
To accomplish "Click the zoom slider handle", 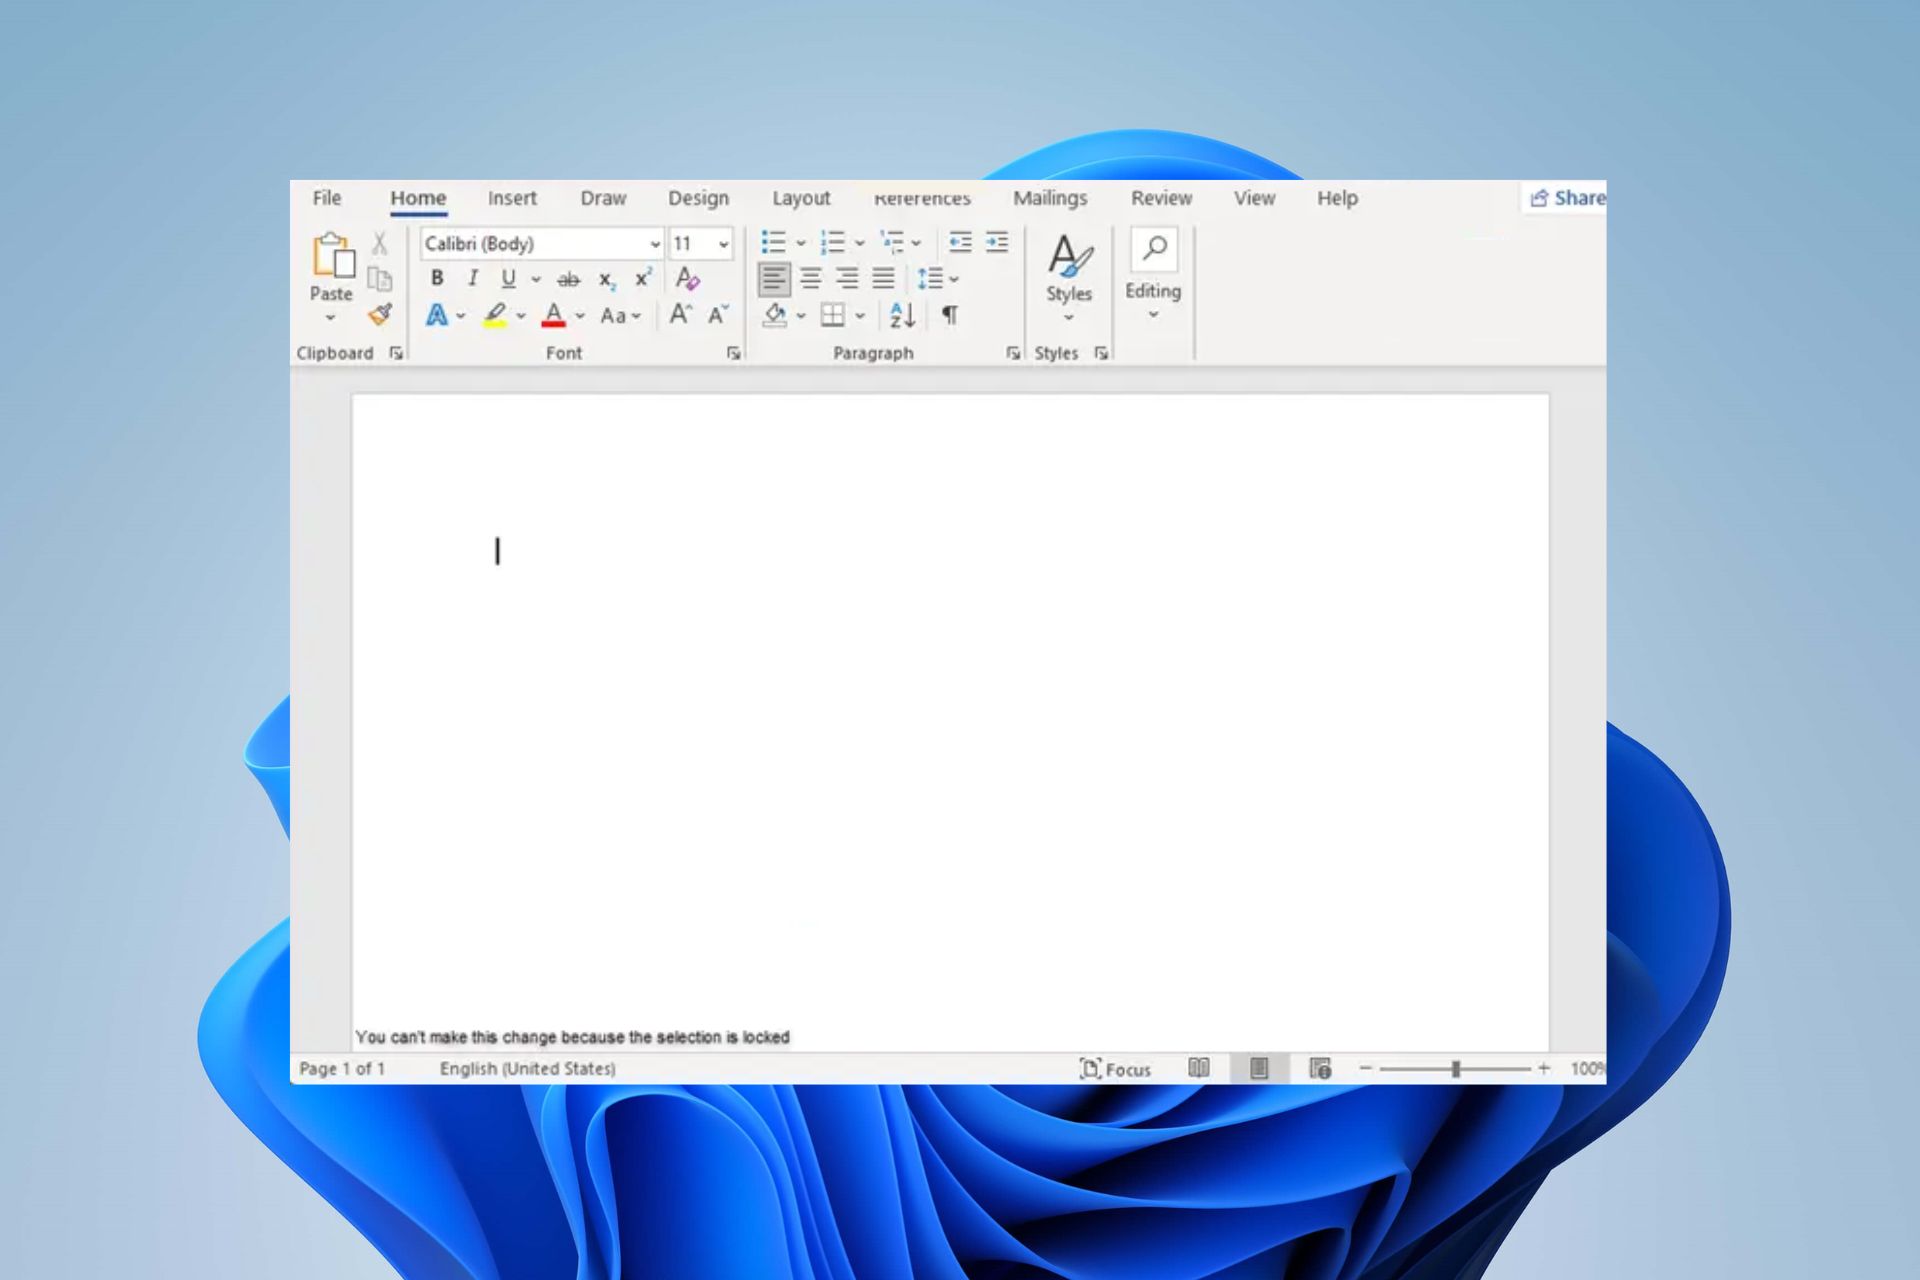I will 1456,1069.
